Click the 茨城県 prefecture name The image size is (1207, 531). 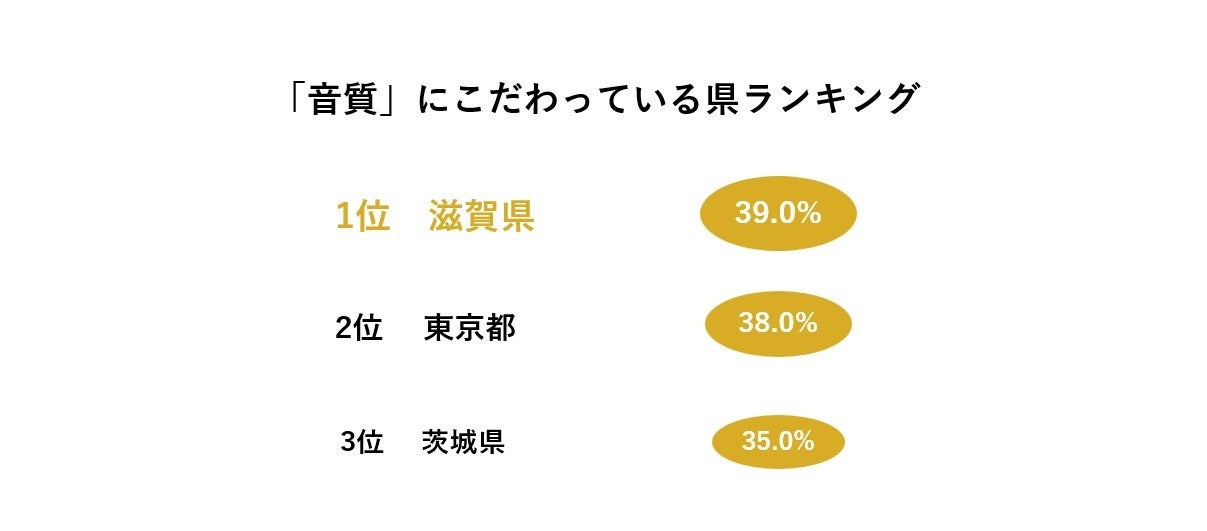coord(464,442)
